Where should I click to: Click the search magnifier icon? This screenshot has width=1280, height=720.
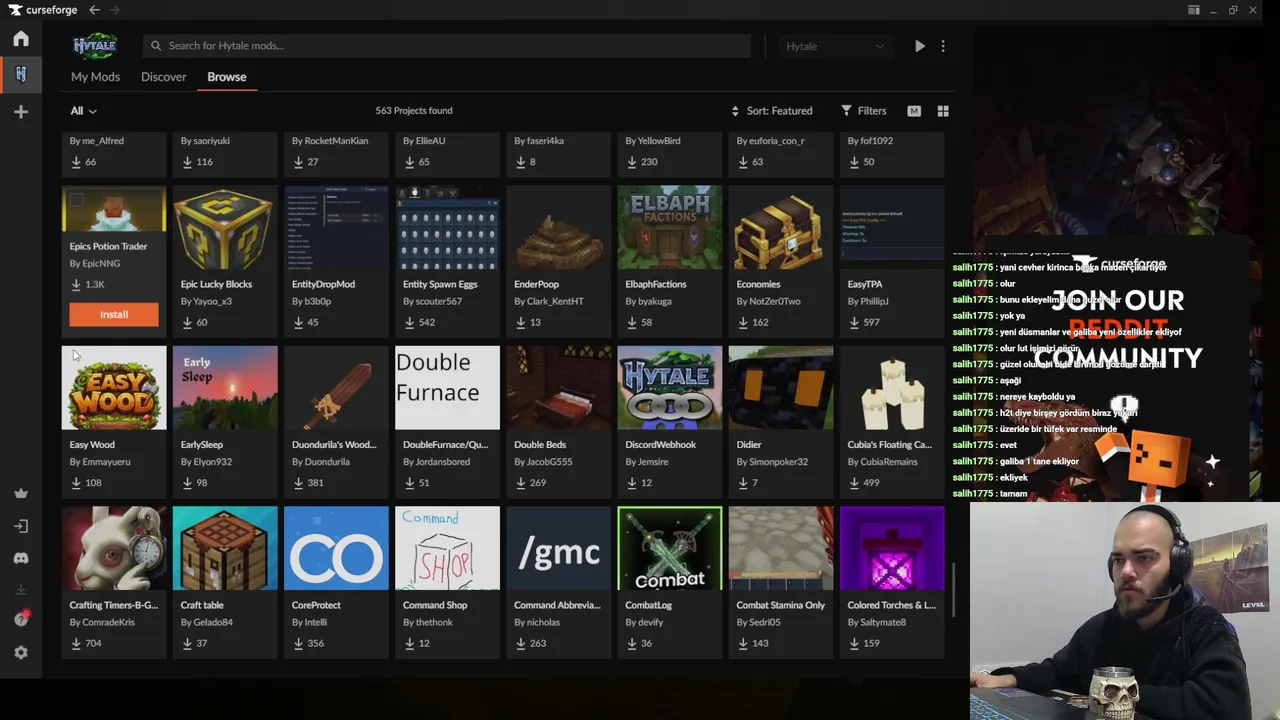coord(156,46)
